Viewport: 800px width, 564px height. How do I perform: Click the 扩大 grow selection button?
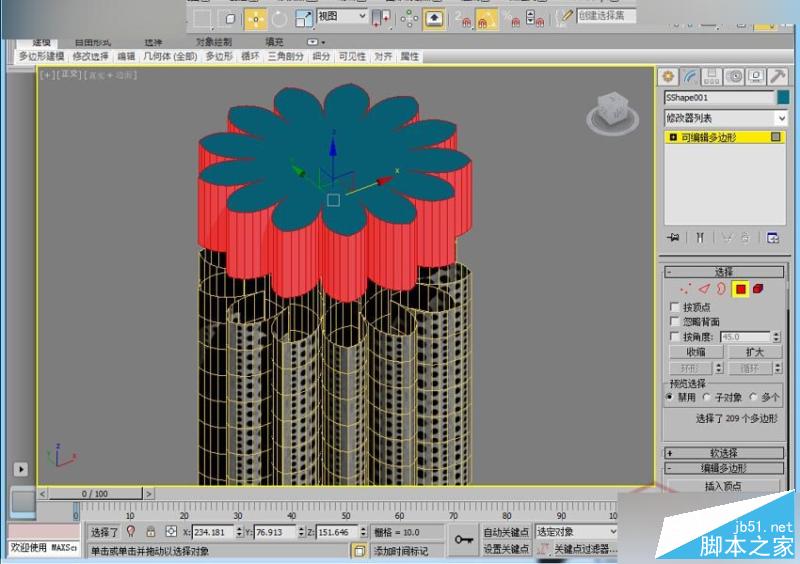(x=753, y=352)
